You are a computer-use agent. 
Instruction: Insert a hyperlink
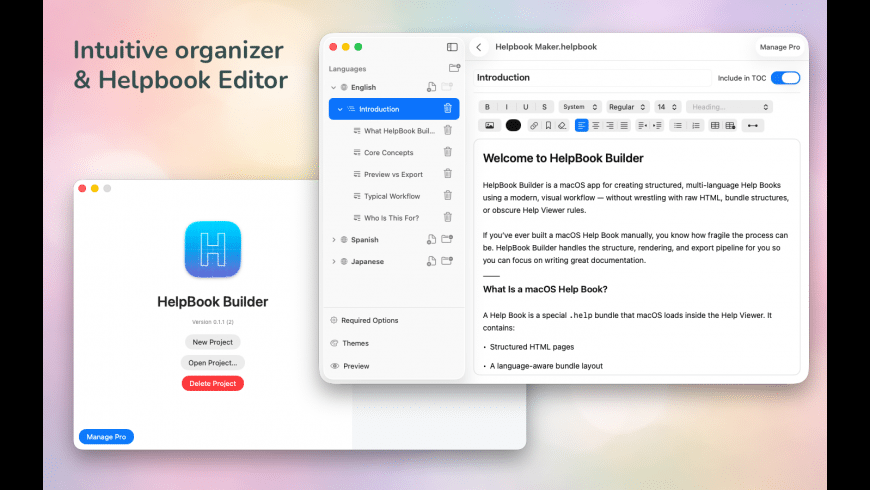click(533, 125)
